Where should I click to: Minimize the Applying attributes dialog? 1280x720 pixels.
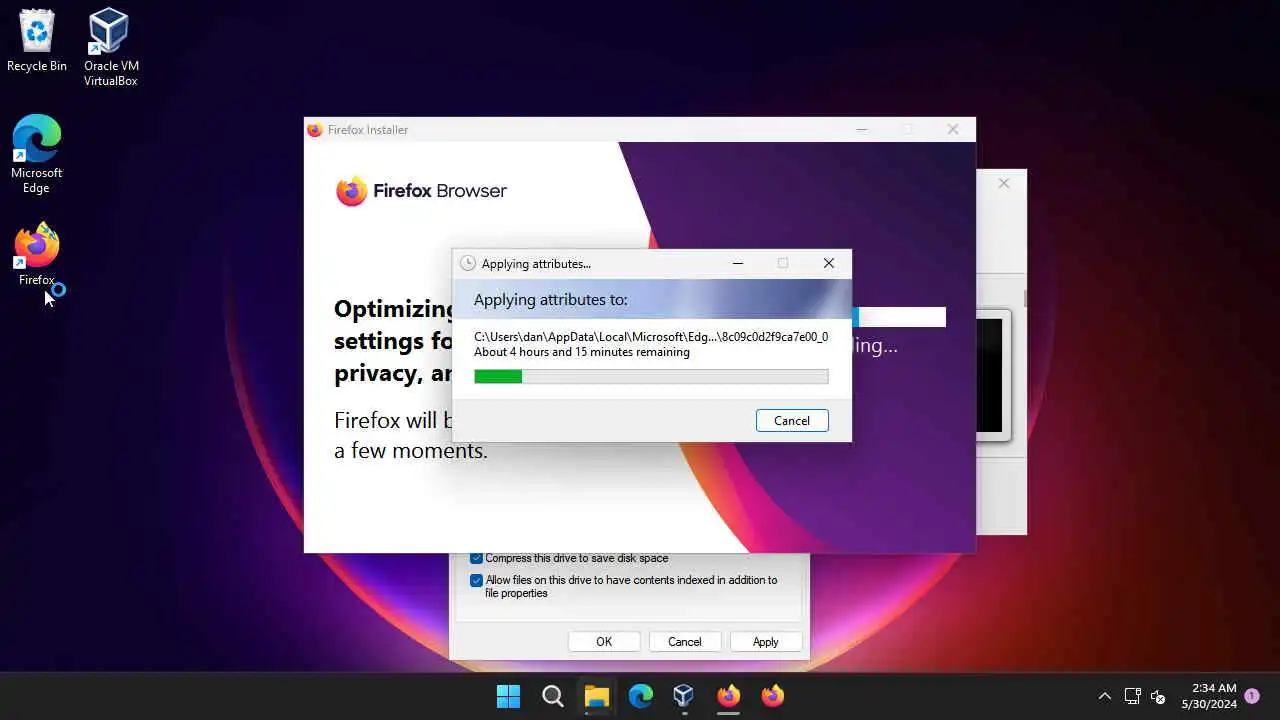[738, 264]
